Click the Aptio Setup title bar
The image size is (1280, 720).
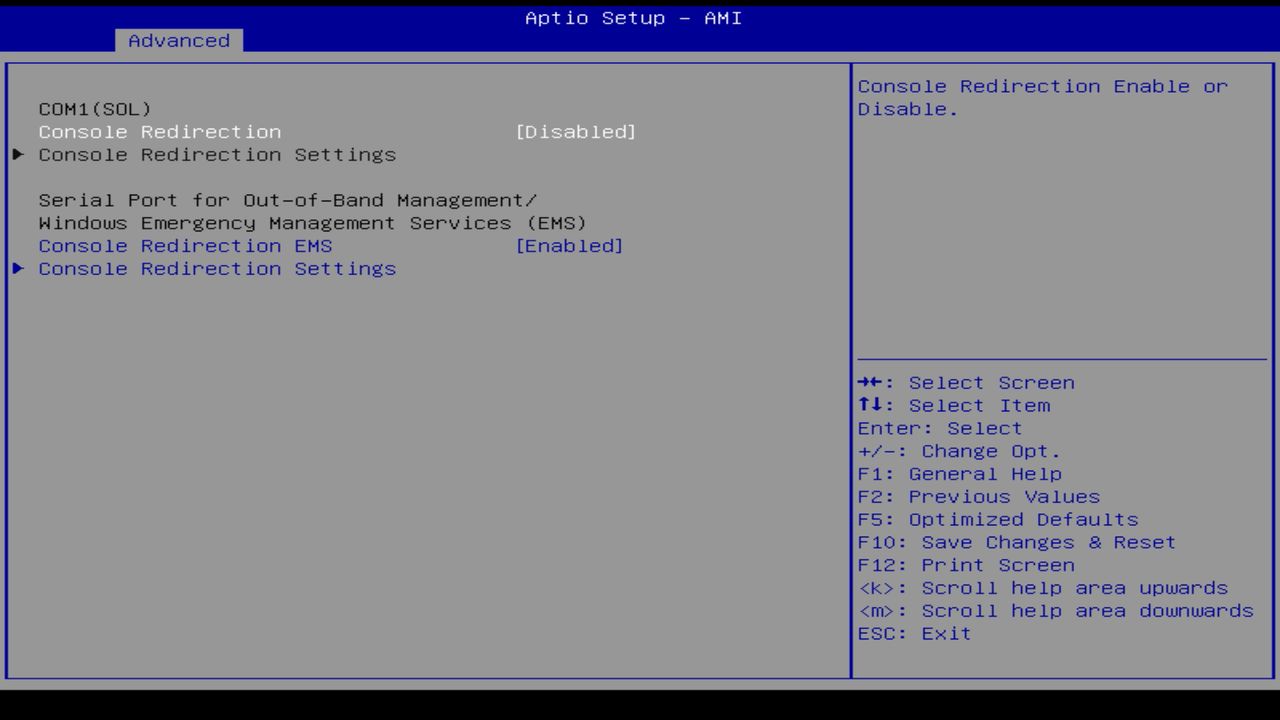click(632, 18)
